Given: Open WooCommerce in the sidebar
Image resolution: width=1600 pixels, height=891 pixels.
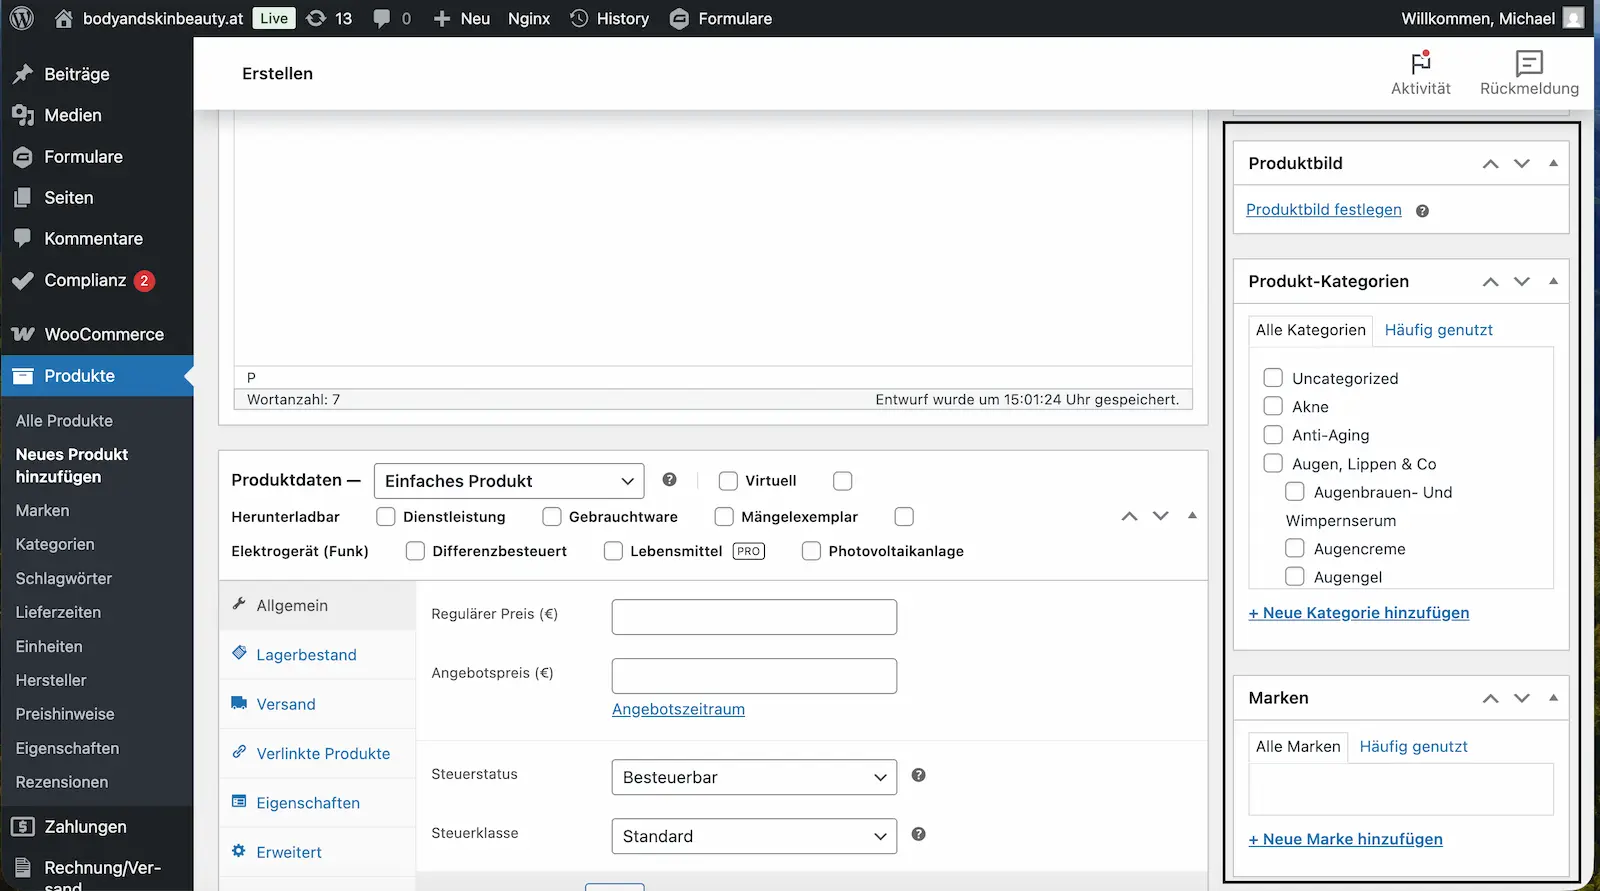Looking at the screenshot, I should pyautogui.click(x=103, y=334).
